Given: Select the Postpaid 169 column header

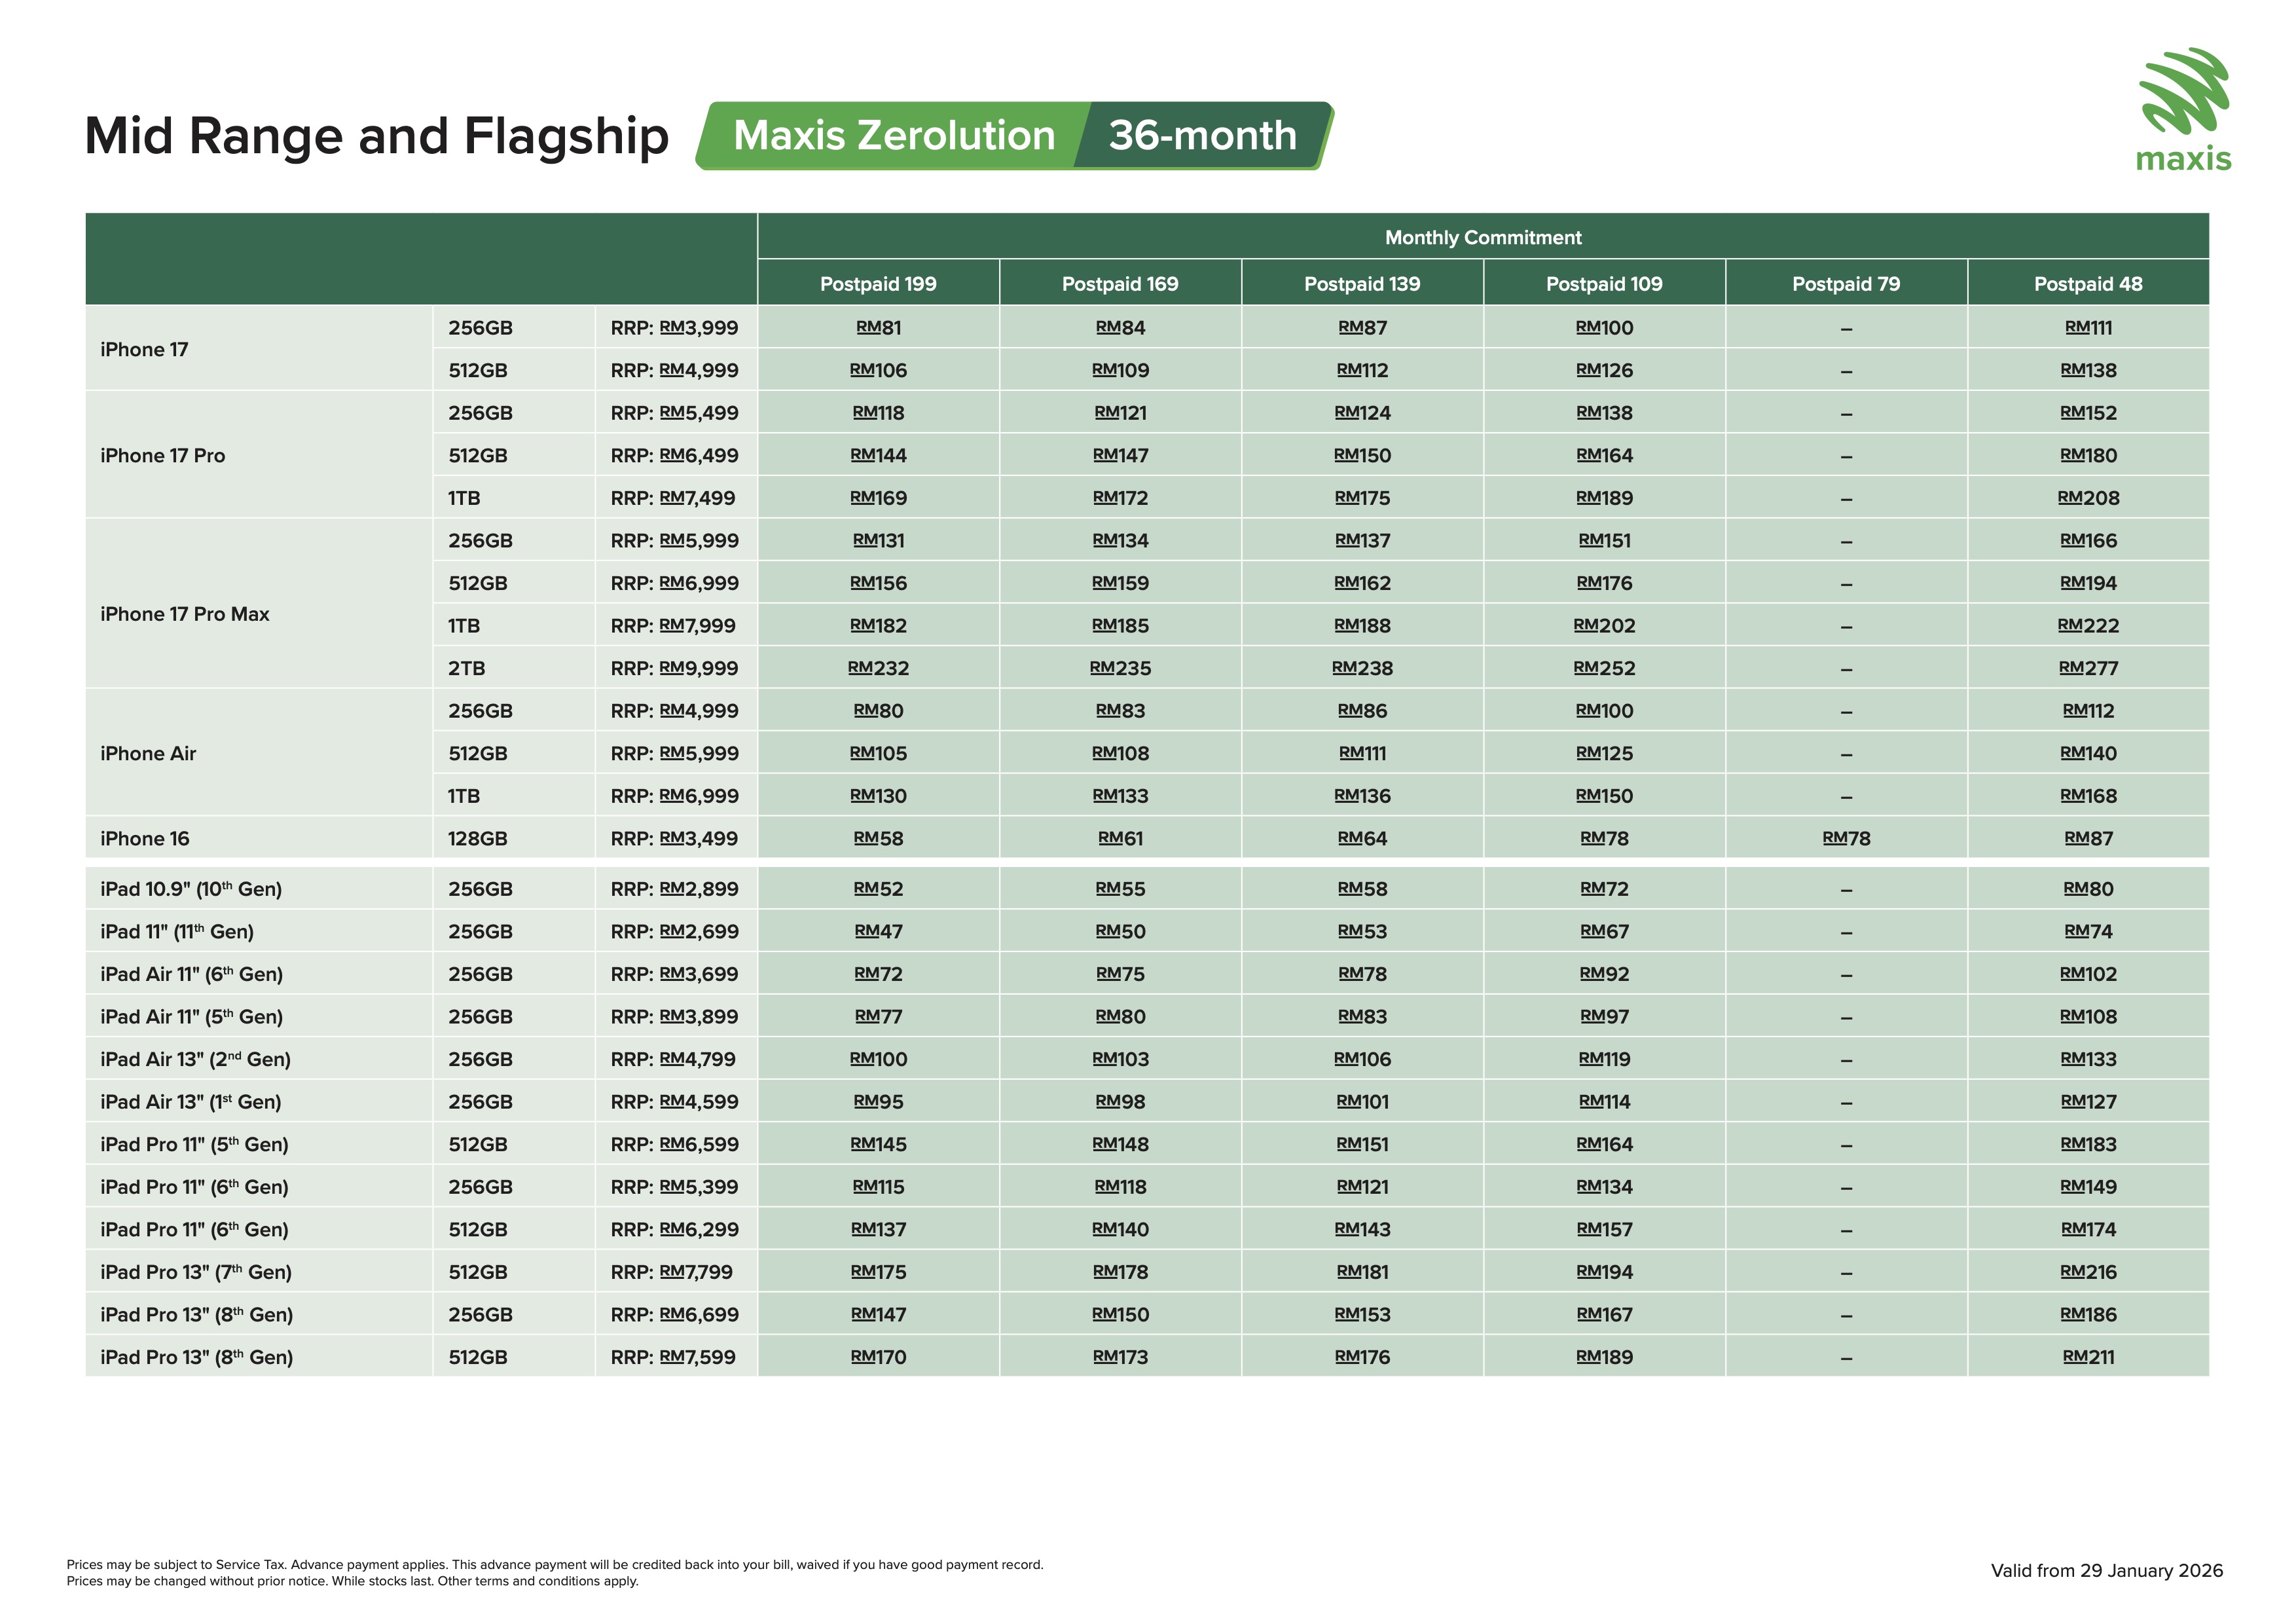Looking at the screenshot, I should [x=1120, y=284].
